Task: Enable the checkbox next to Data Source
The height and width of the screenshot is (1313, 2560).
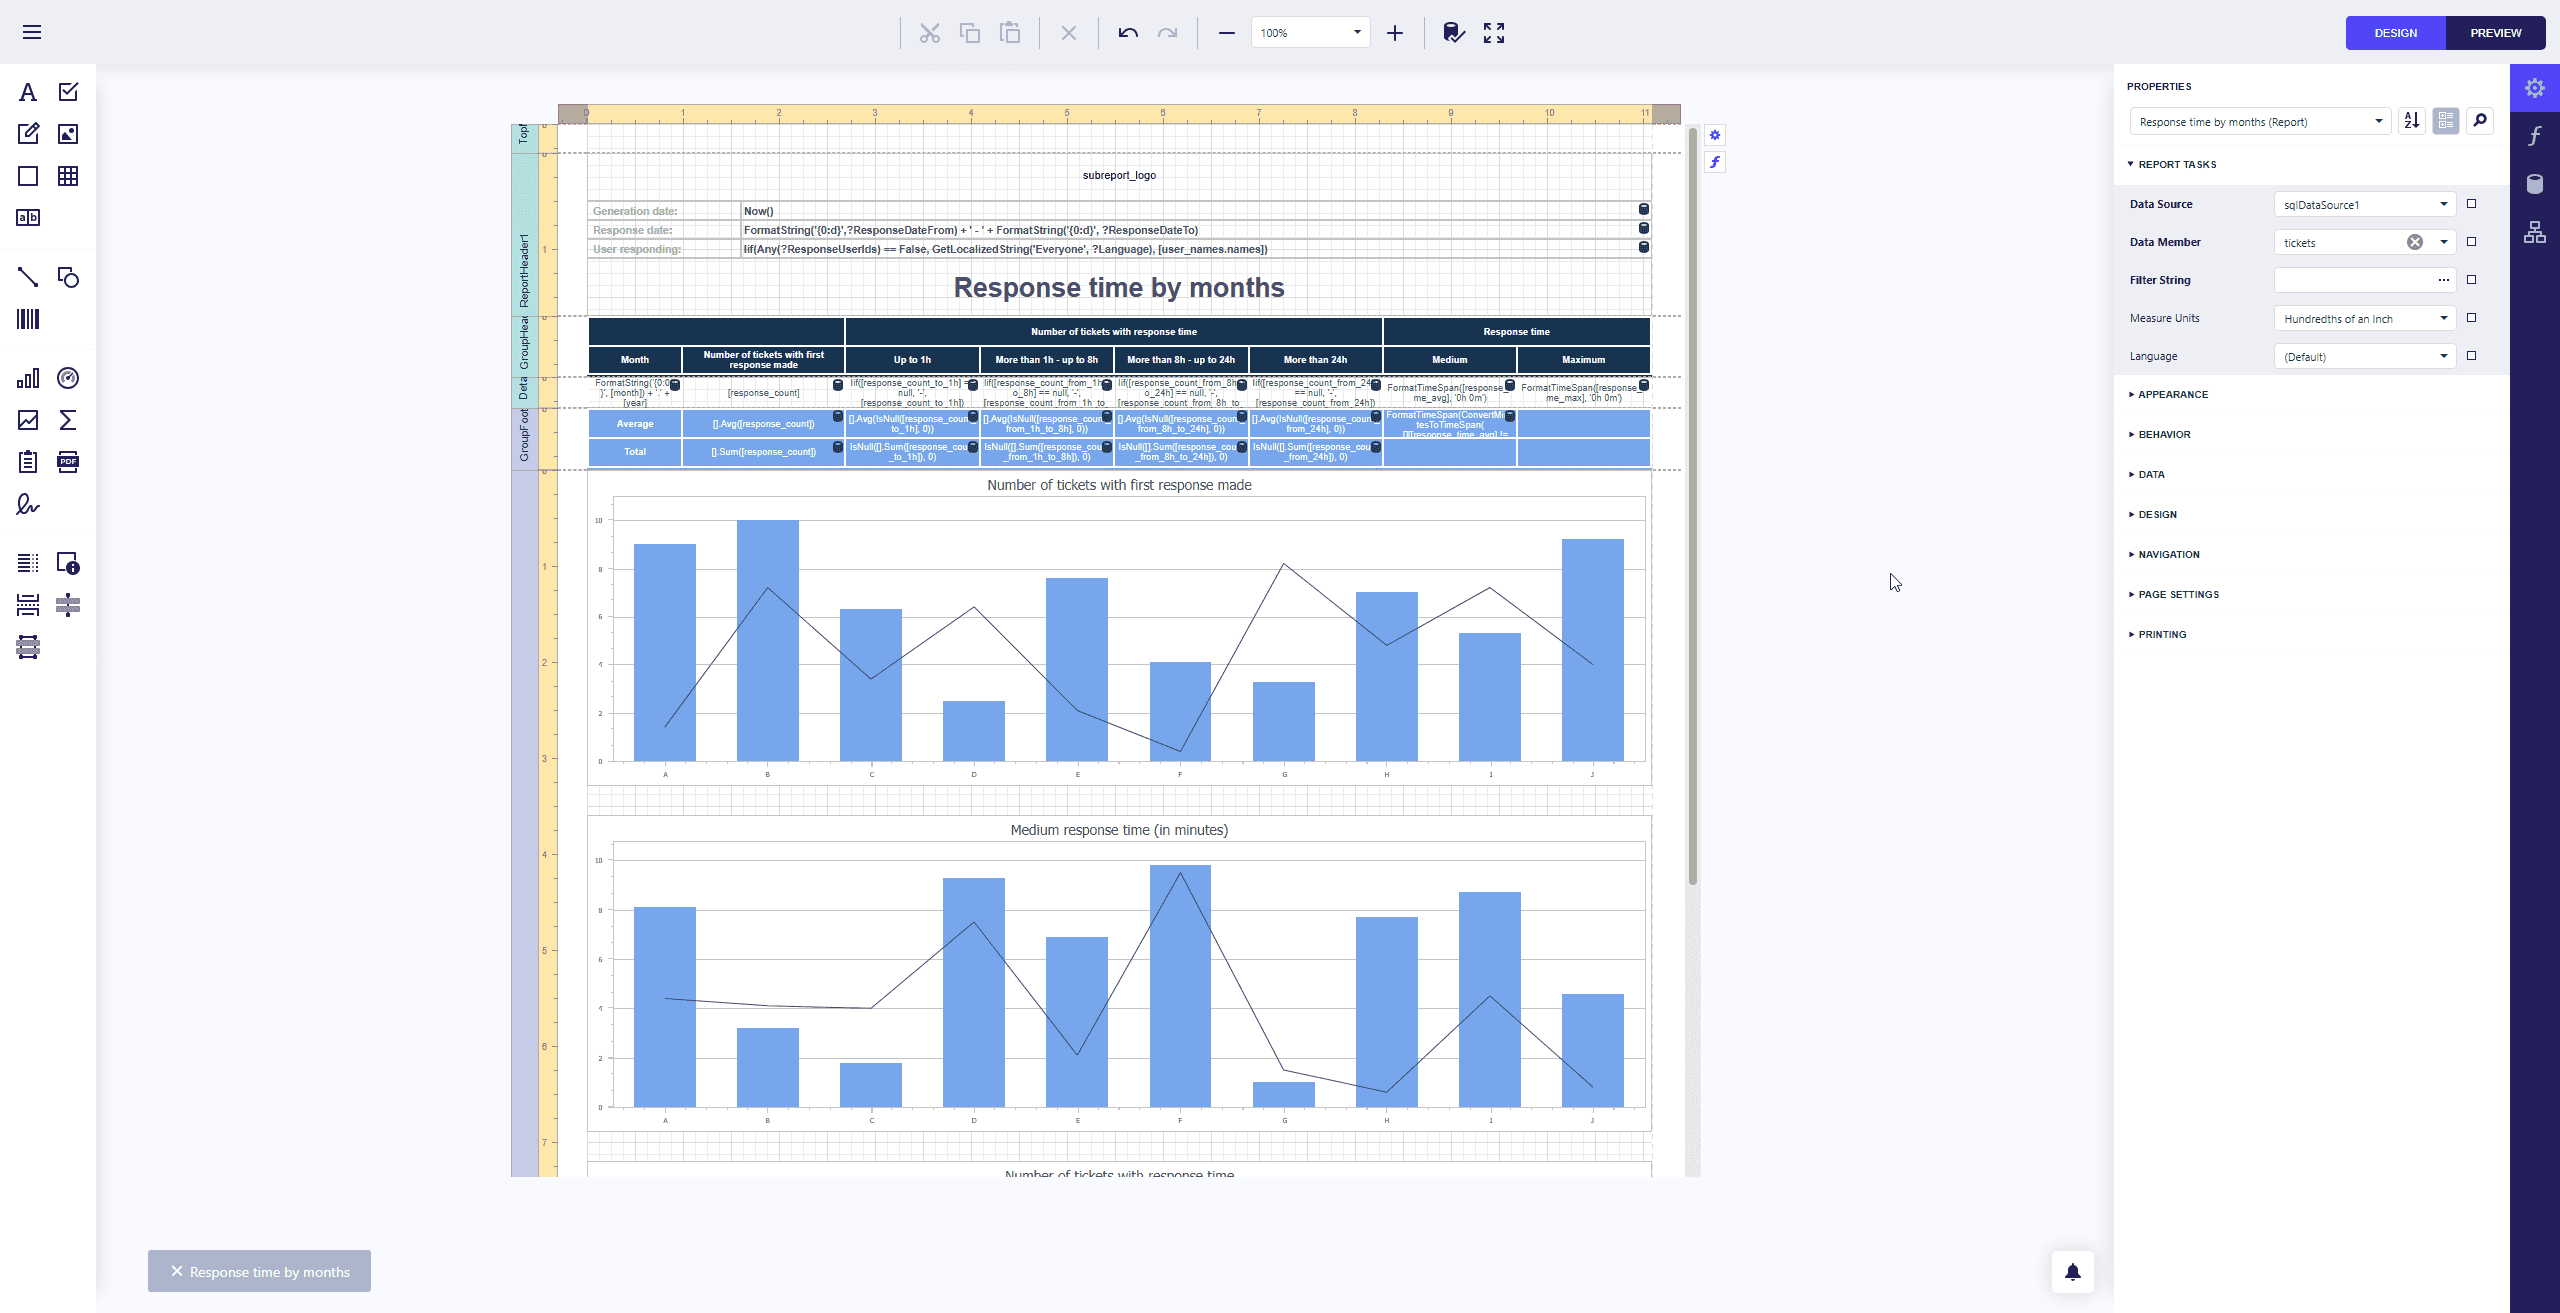Action: [2472, 203]
